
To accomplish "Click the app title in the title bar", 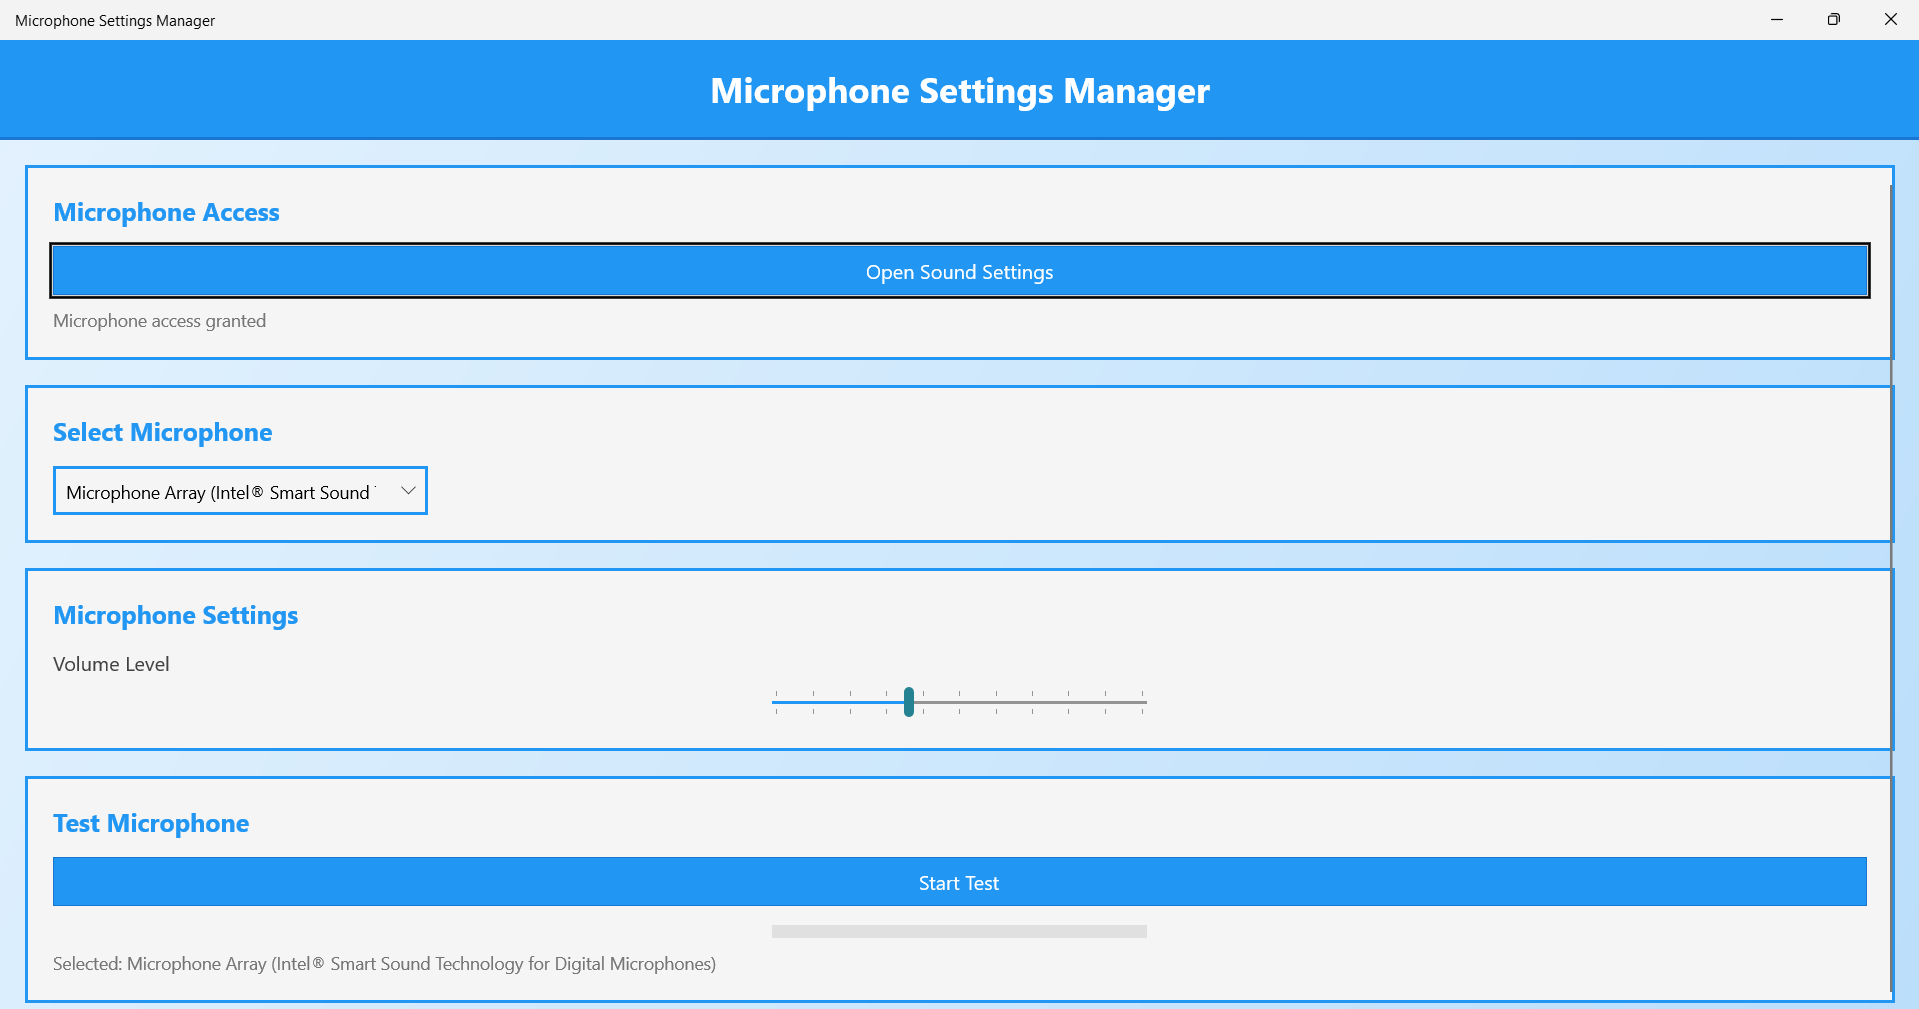I will pyautogui.click(x=115, y=19).
